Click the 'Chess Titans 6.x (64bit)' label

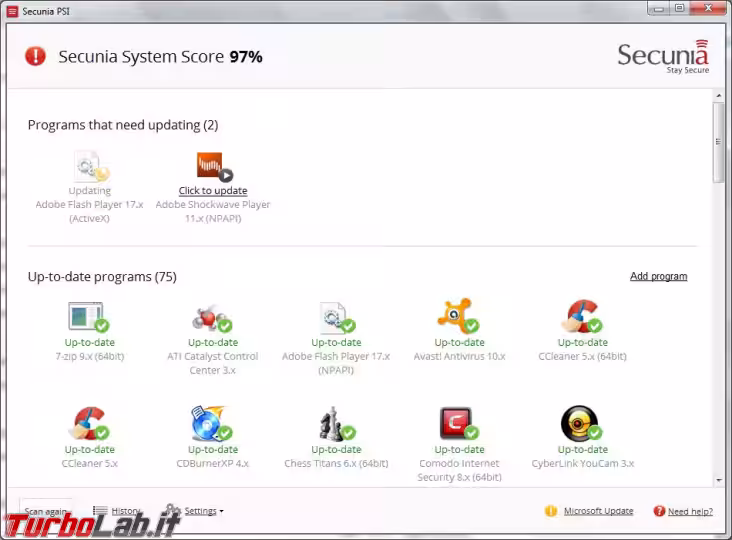click(x=336, y=463)
